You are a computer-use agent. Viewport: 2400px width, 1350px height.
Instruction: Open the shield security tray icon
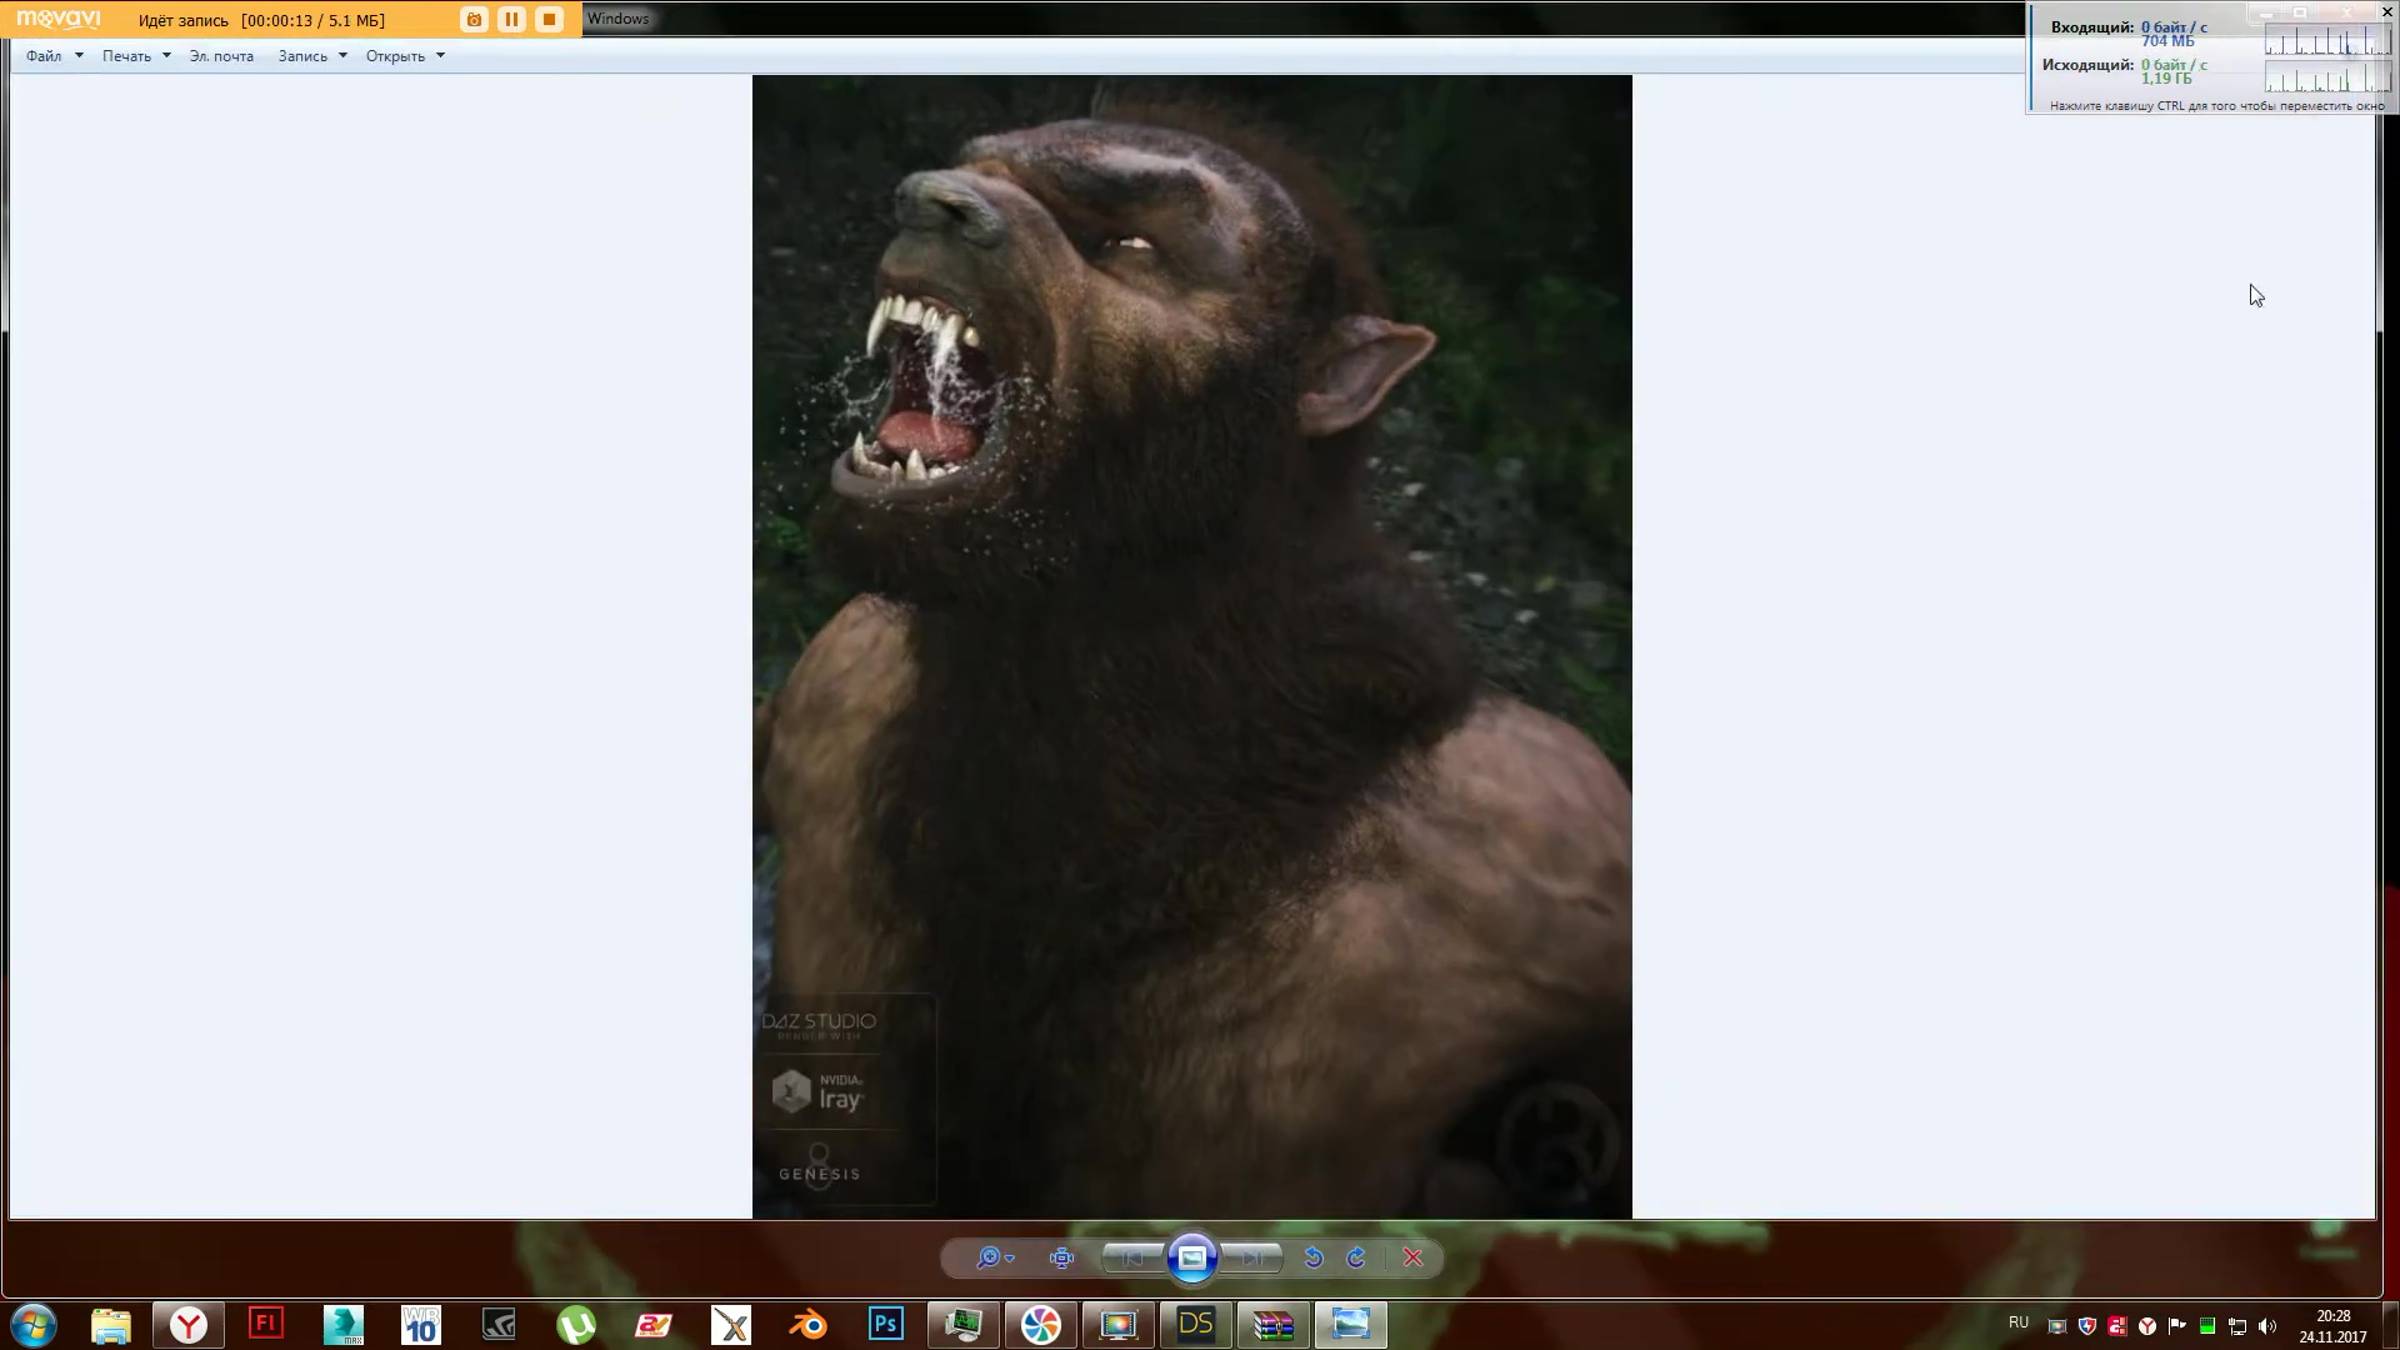click(x=2087, y=1326)
